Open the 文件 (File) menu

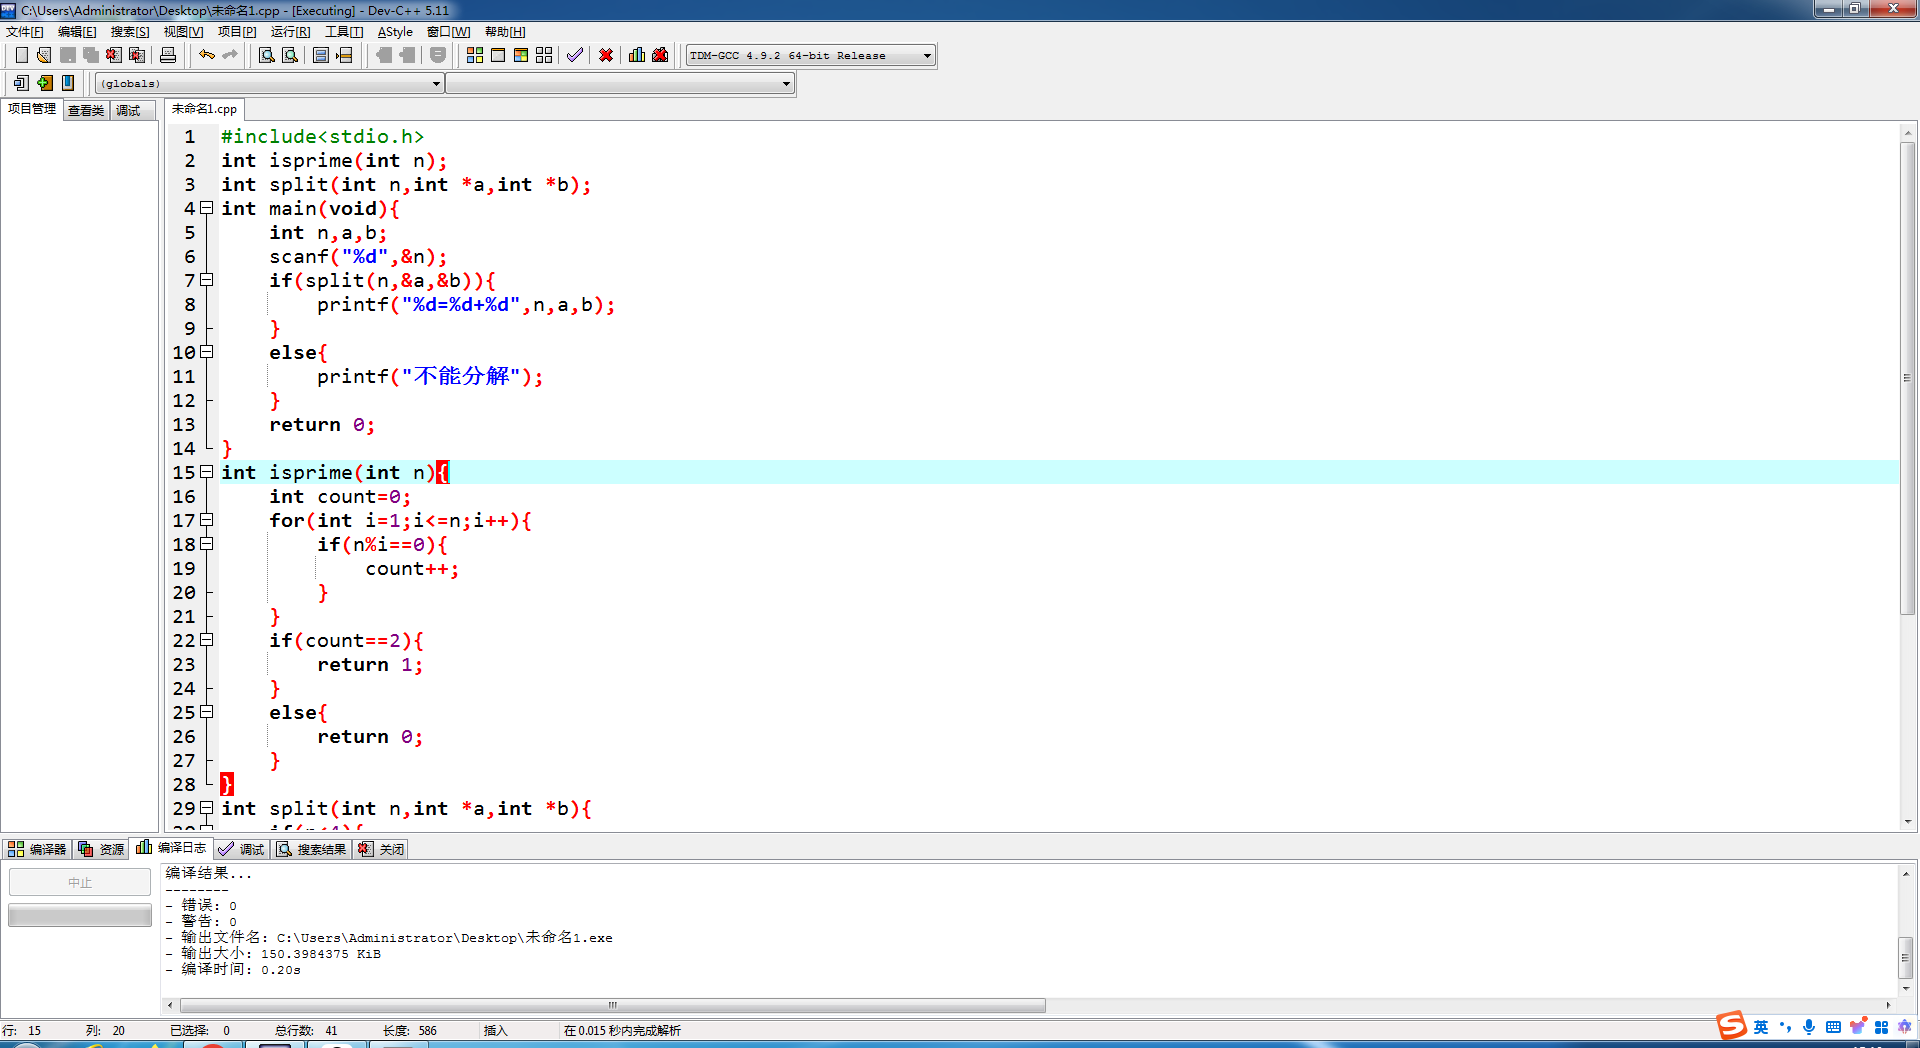[x=25, y=32]
